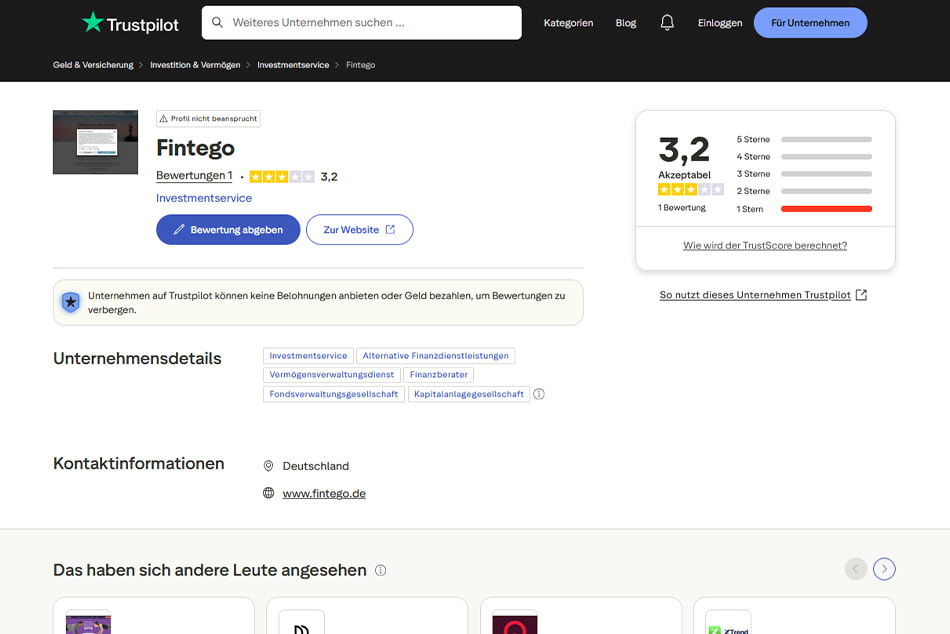Open Wie wird der TrustScore berechnet?
The width and height of the screenshot is (950, 634).
(x=765, y=245)
